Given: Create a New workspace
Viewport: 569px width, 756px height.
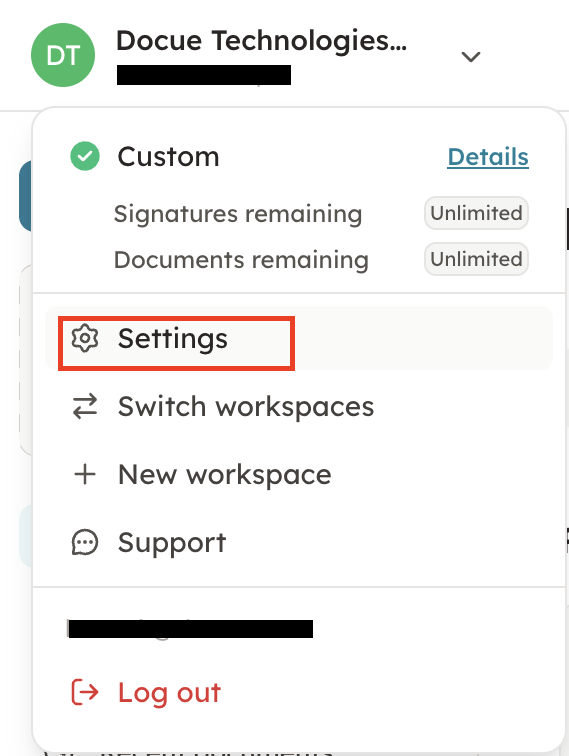Looking at the screenshot, I should (x=299, y=474).
